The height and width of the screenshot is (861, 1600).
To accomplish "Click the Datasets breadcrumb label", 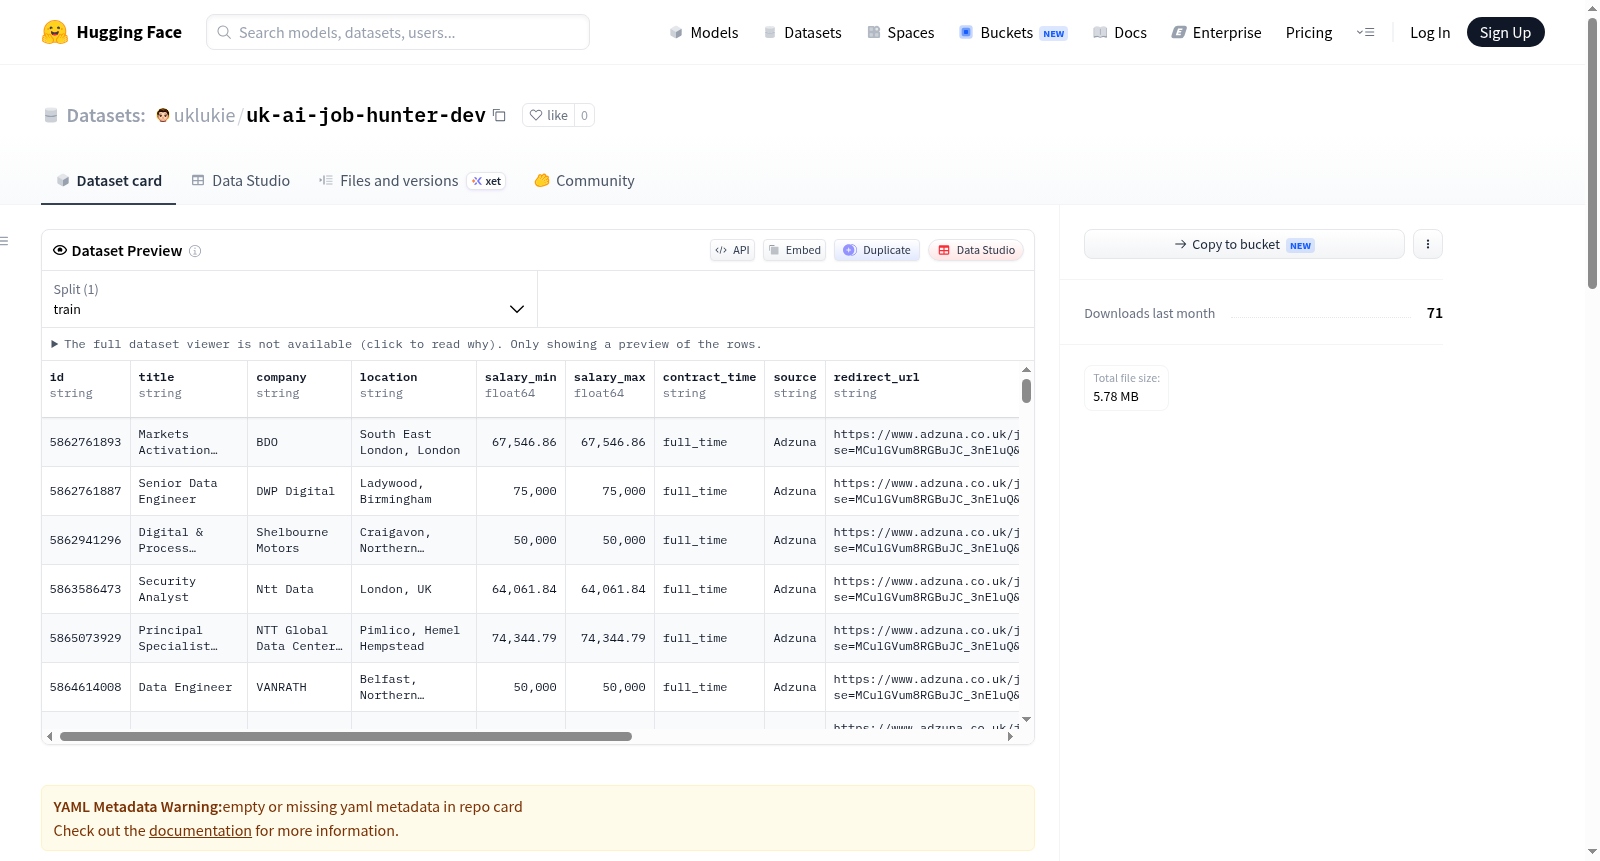I will coord(106,115).
